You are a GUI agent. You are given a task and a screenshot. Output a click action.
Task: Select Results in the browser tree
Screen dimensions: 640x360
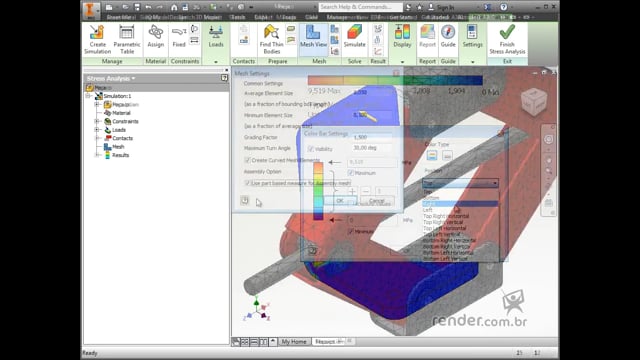tap(120, 155)
